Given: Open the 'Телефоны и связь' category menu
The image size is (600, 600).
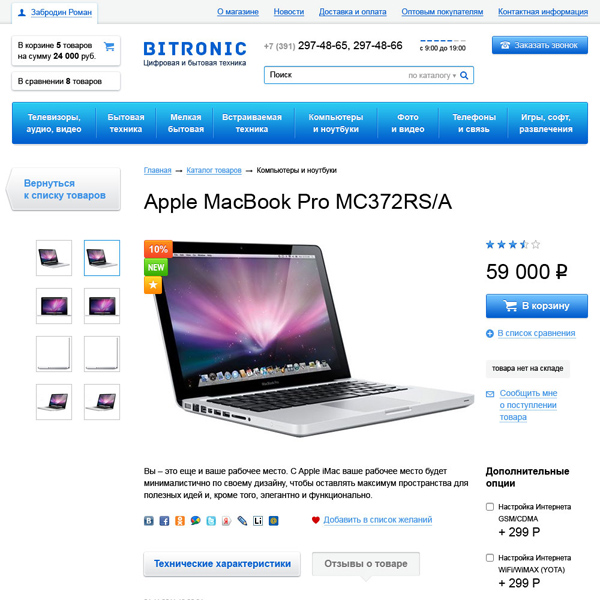Looking at the screenshot, I should click(x=474, y=123).
